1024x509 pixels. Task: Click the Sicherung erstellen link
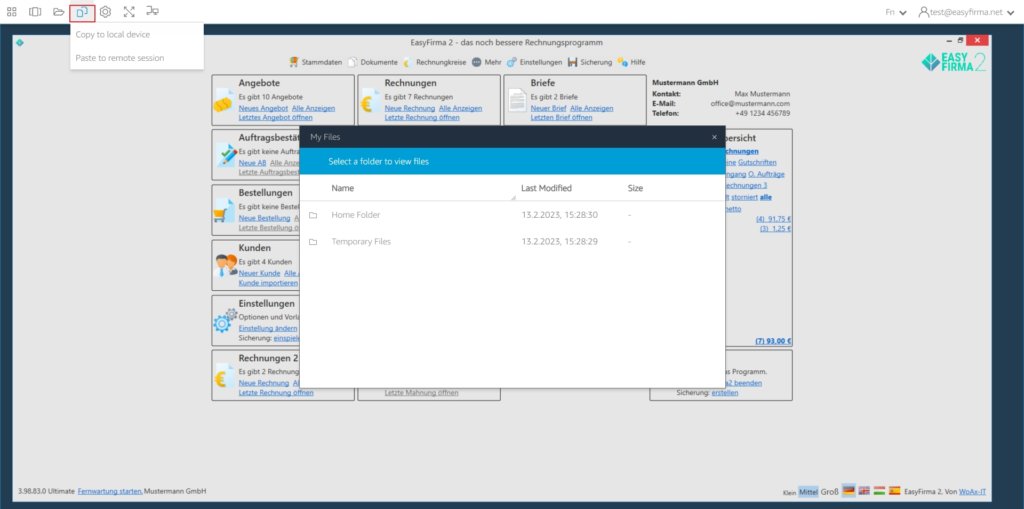725,393
